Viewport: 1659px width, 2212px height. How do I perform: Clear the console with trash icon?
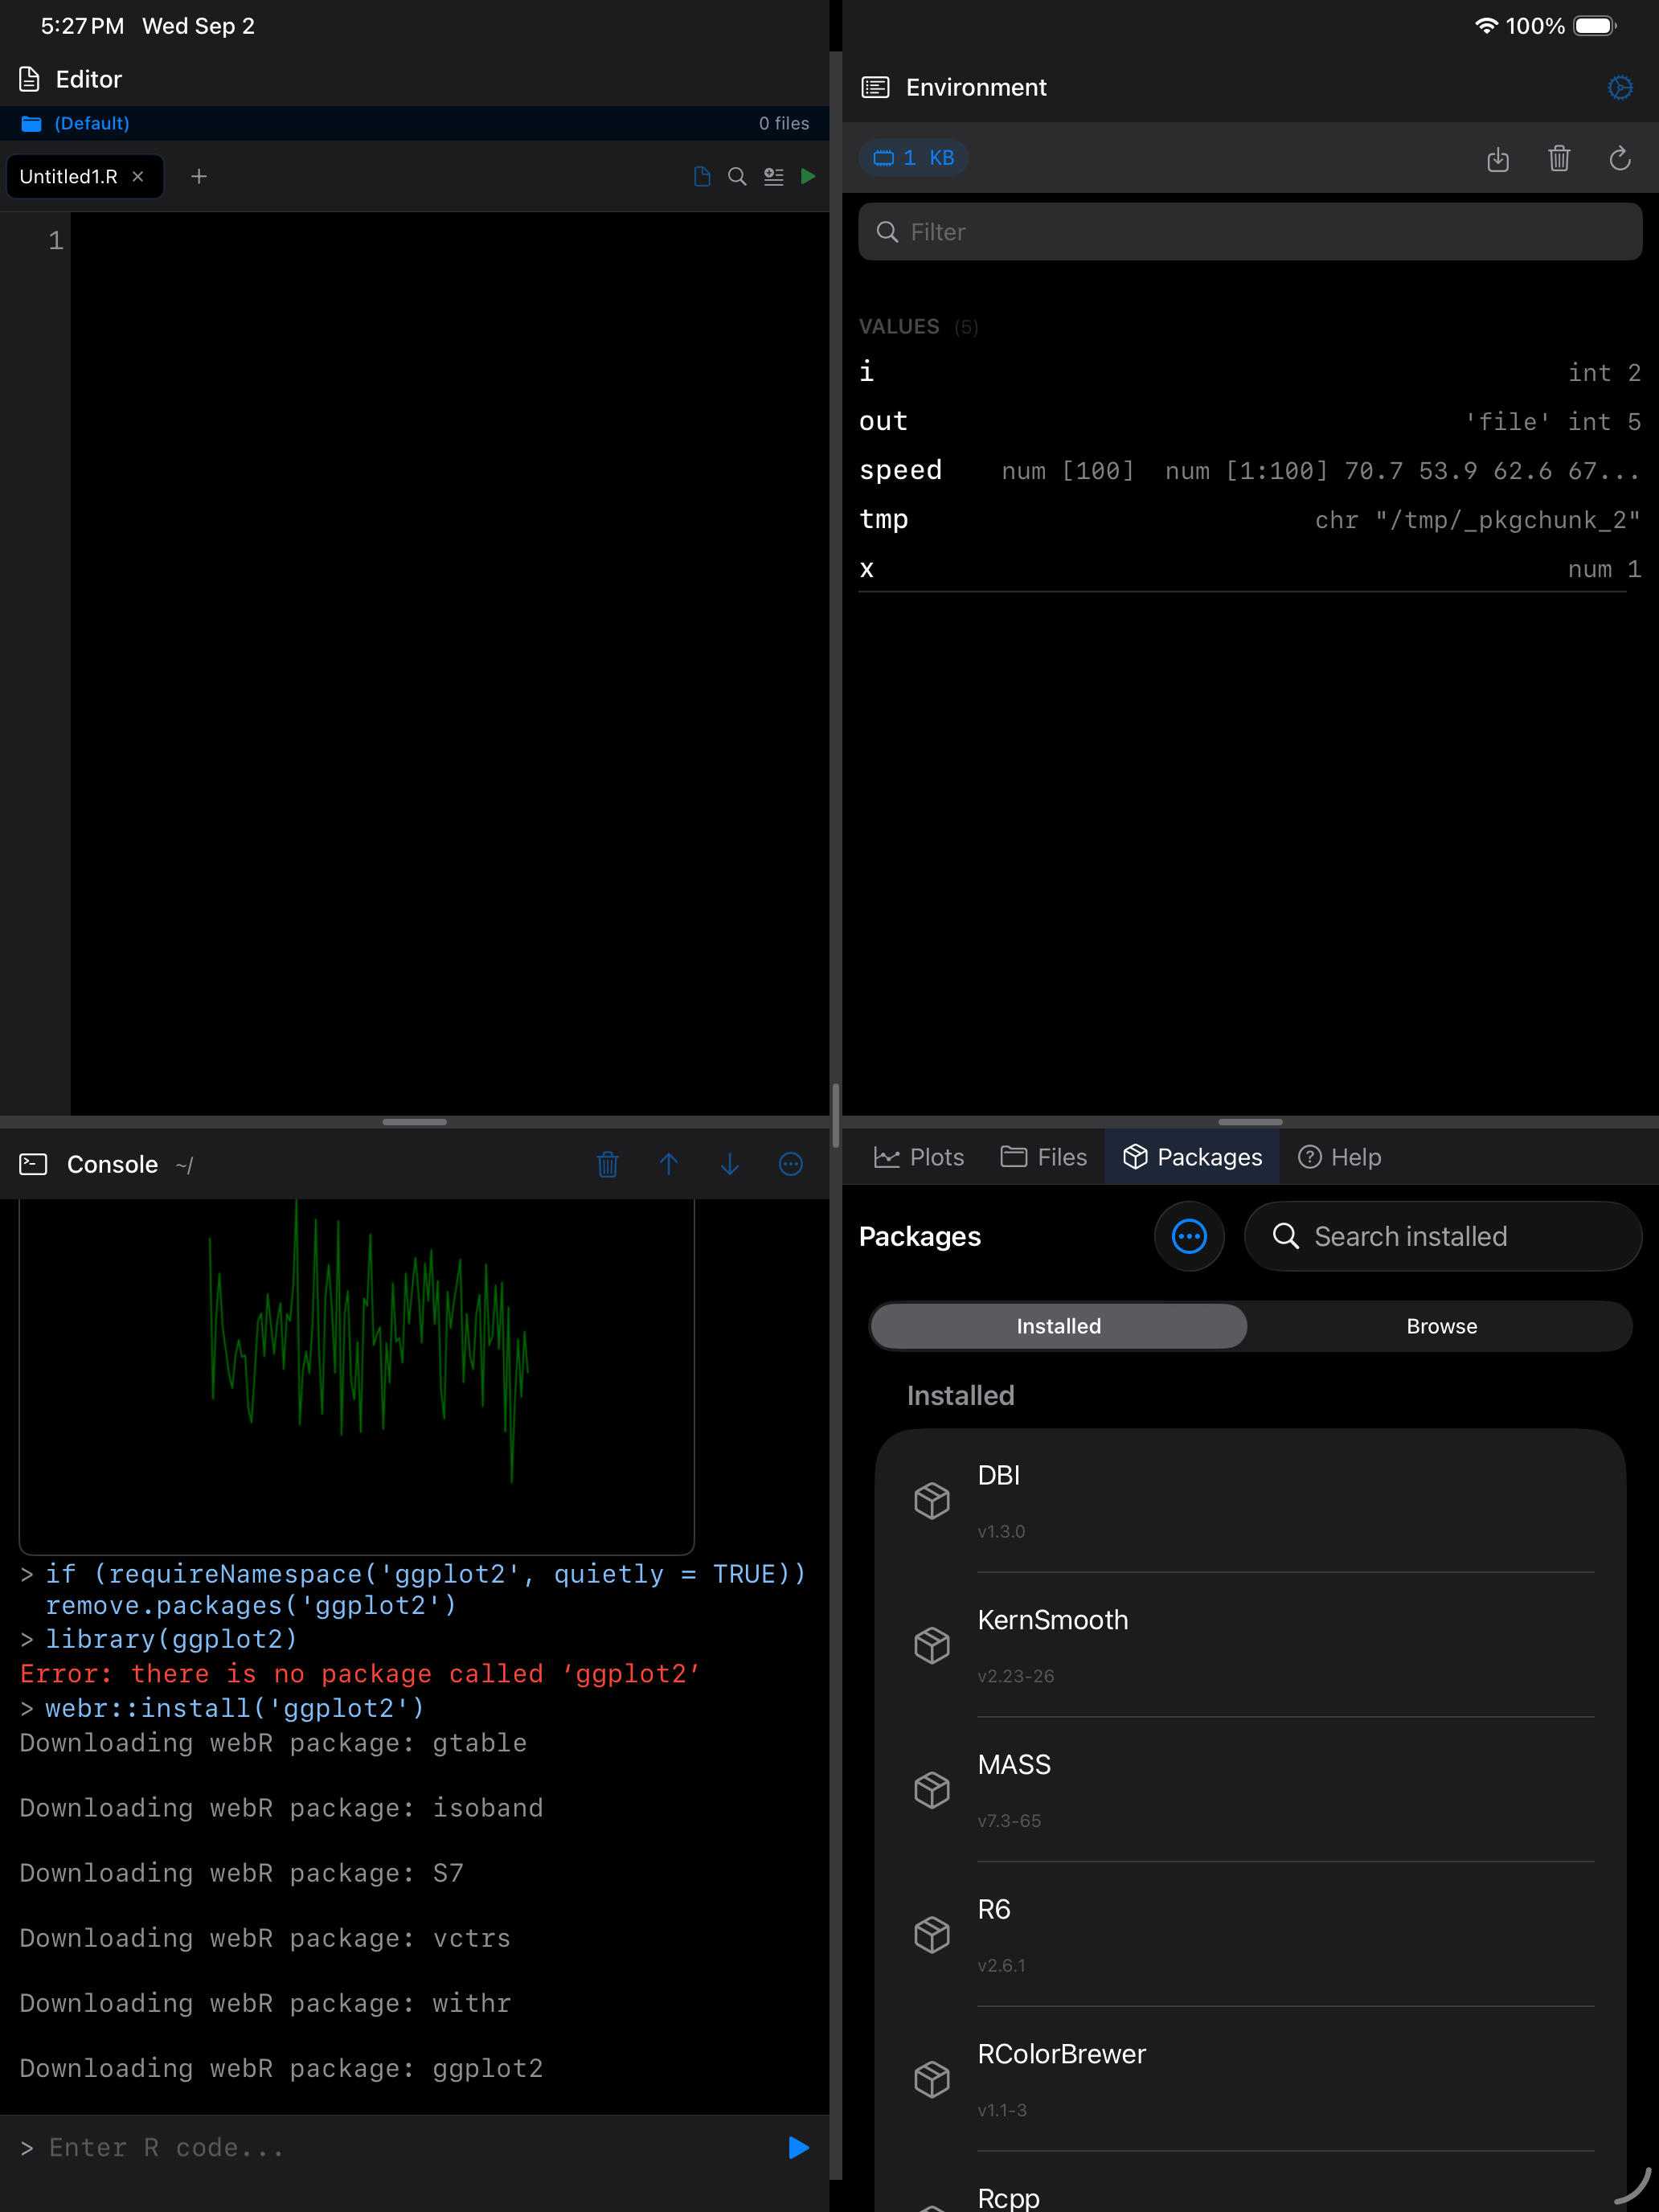pyautogui.click(x=607, y=1164)
